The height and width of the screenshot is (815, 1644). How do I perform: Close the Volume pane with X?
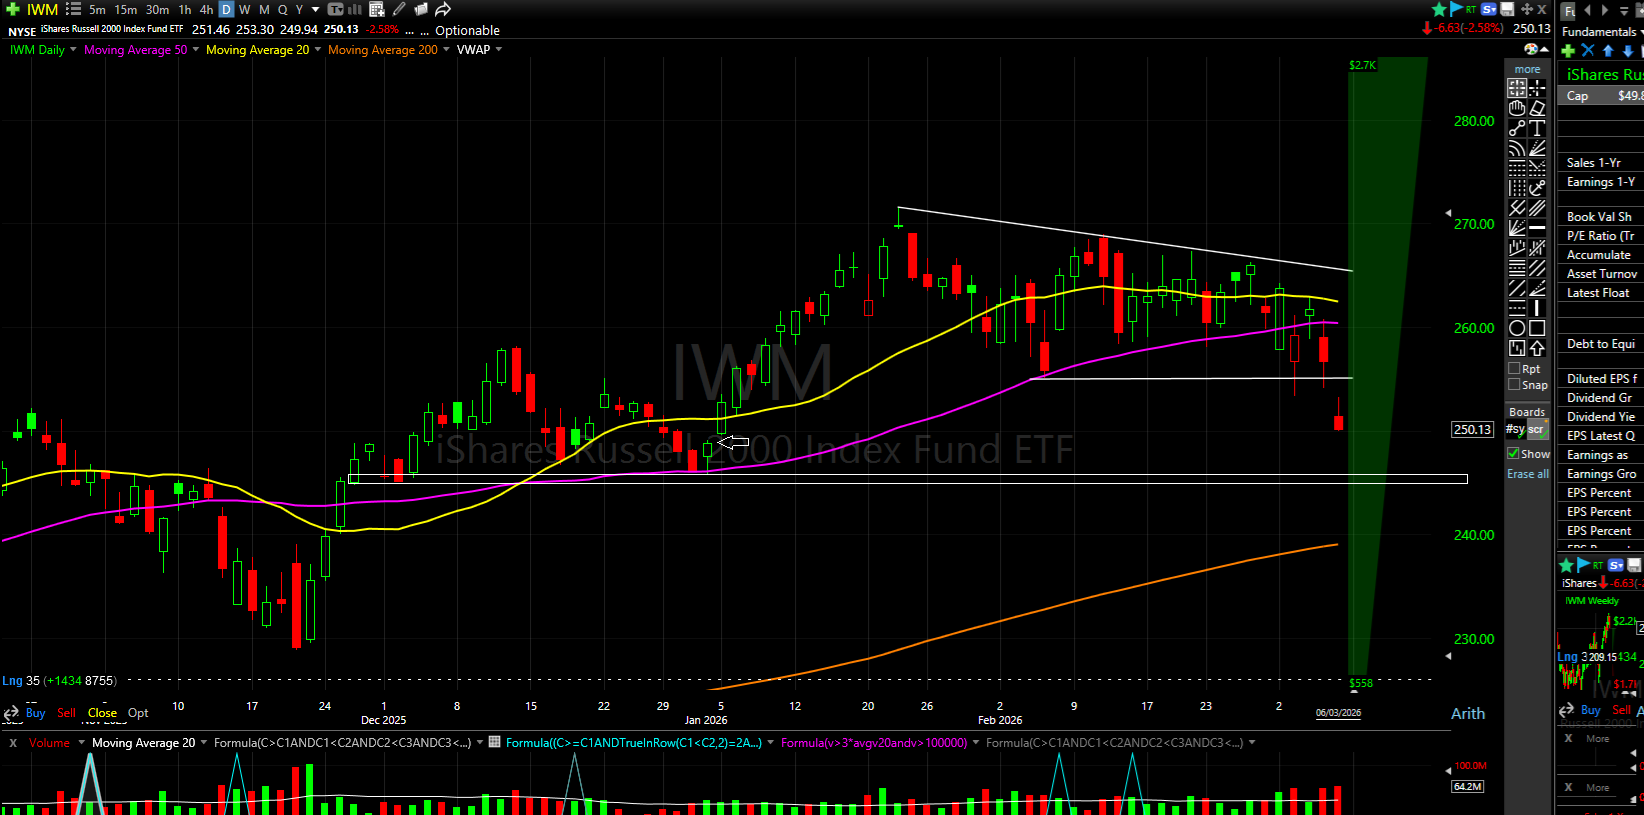tap(13, 743)
